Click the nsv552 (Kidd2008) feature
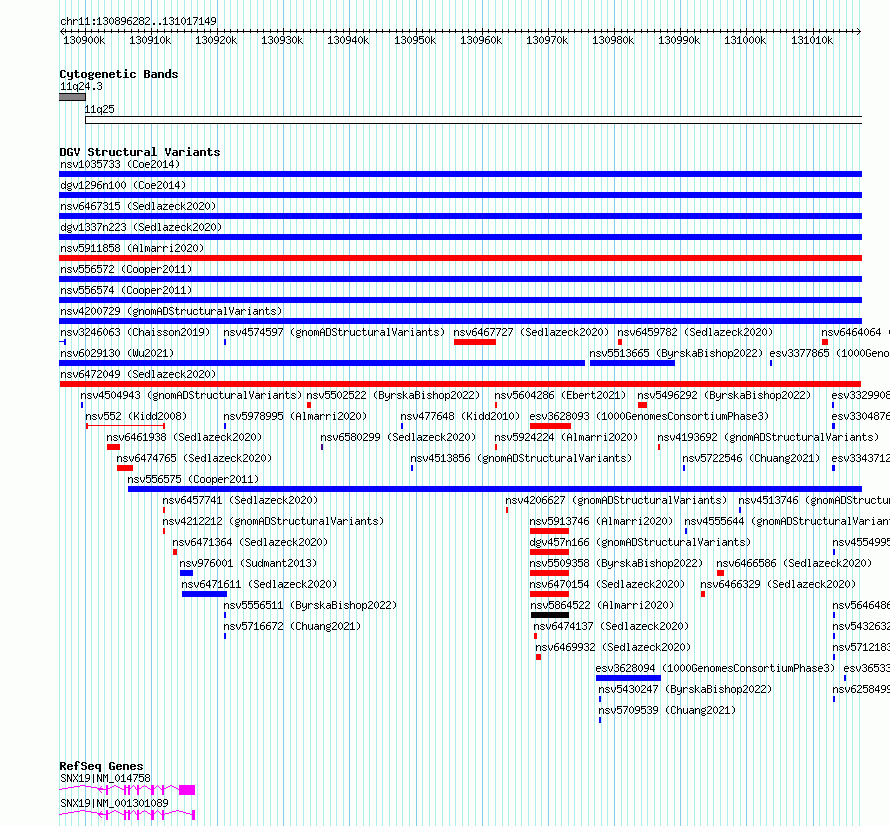The width and height of the screenshot is (890, 826). tap(125, 426)
